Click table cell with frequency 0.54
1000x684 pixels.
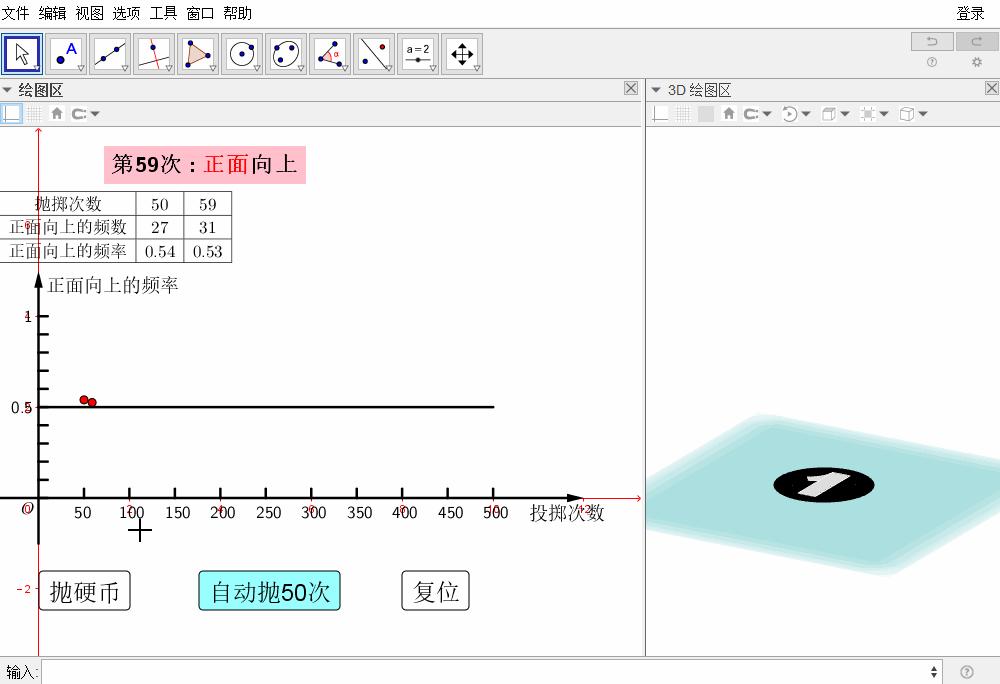[x=160, y=251]
